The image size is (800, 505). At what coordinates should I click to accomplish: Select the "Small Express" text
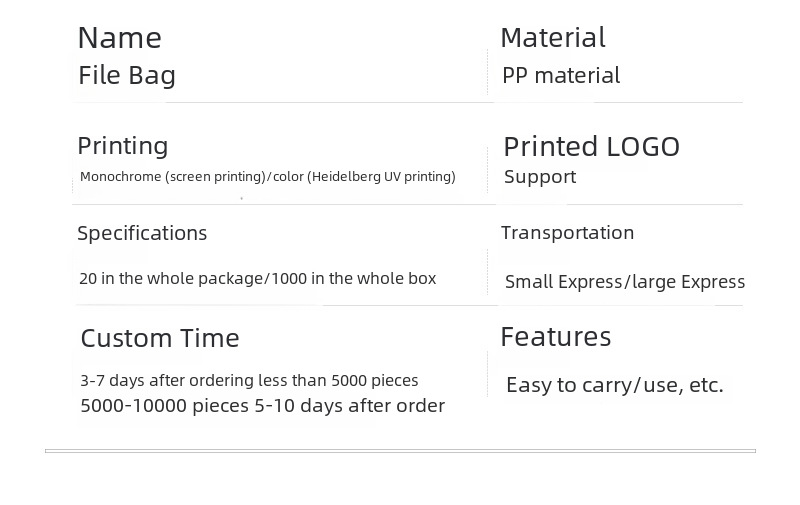[x=562, y=282]
